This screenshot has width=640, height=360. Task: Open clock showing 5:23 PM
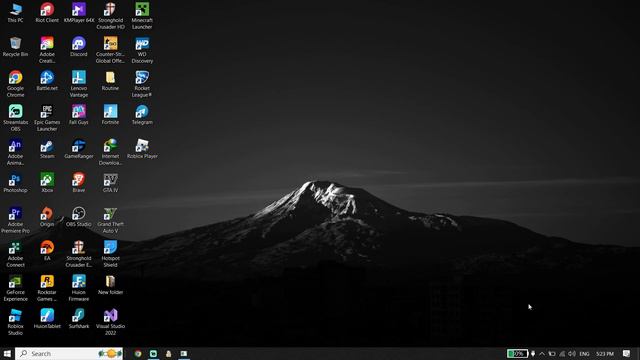pos(604,353)
